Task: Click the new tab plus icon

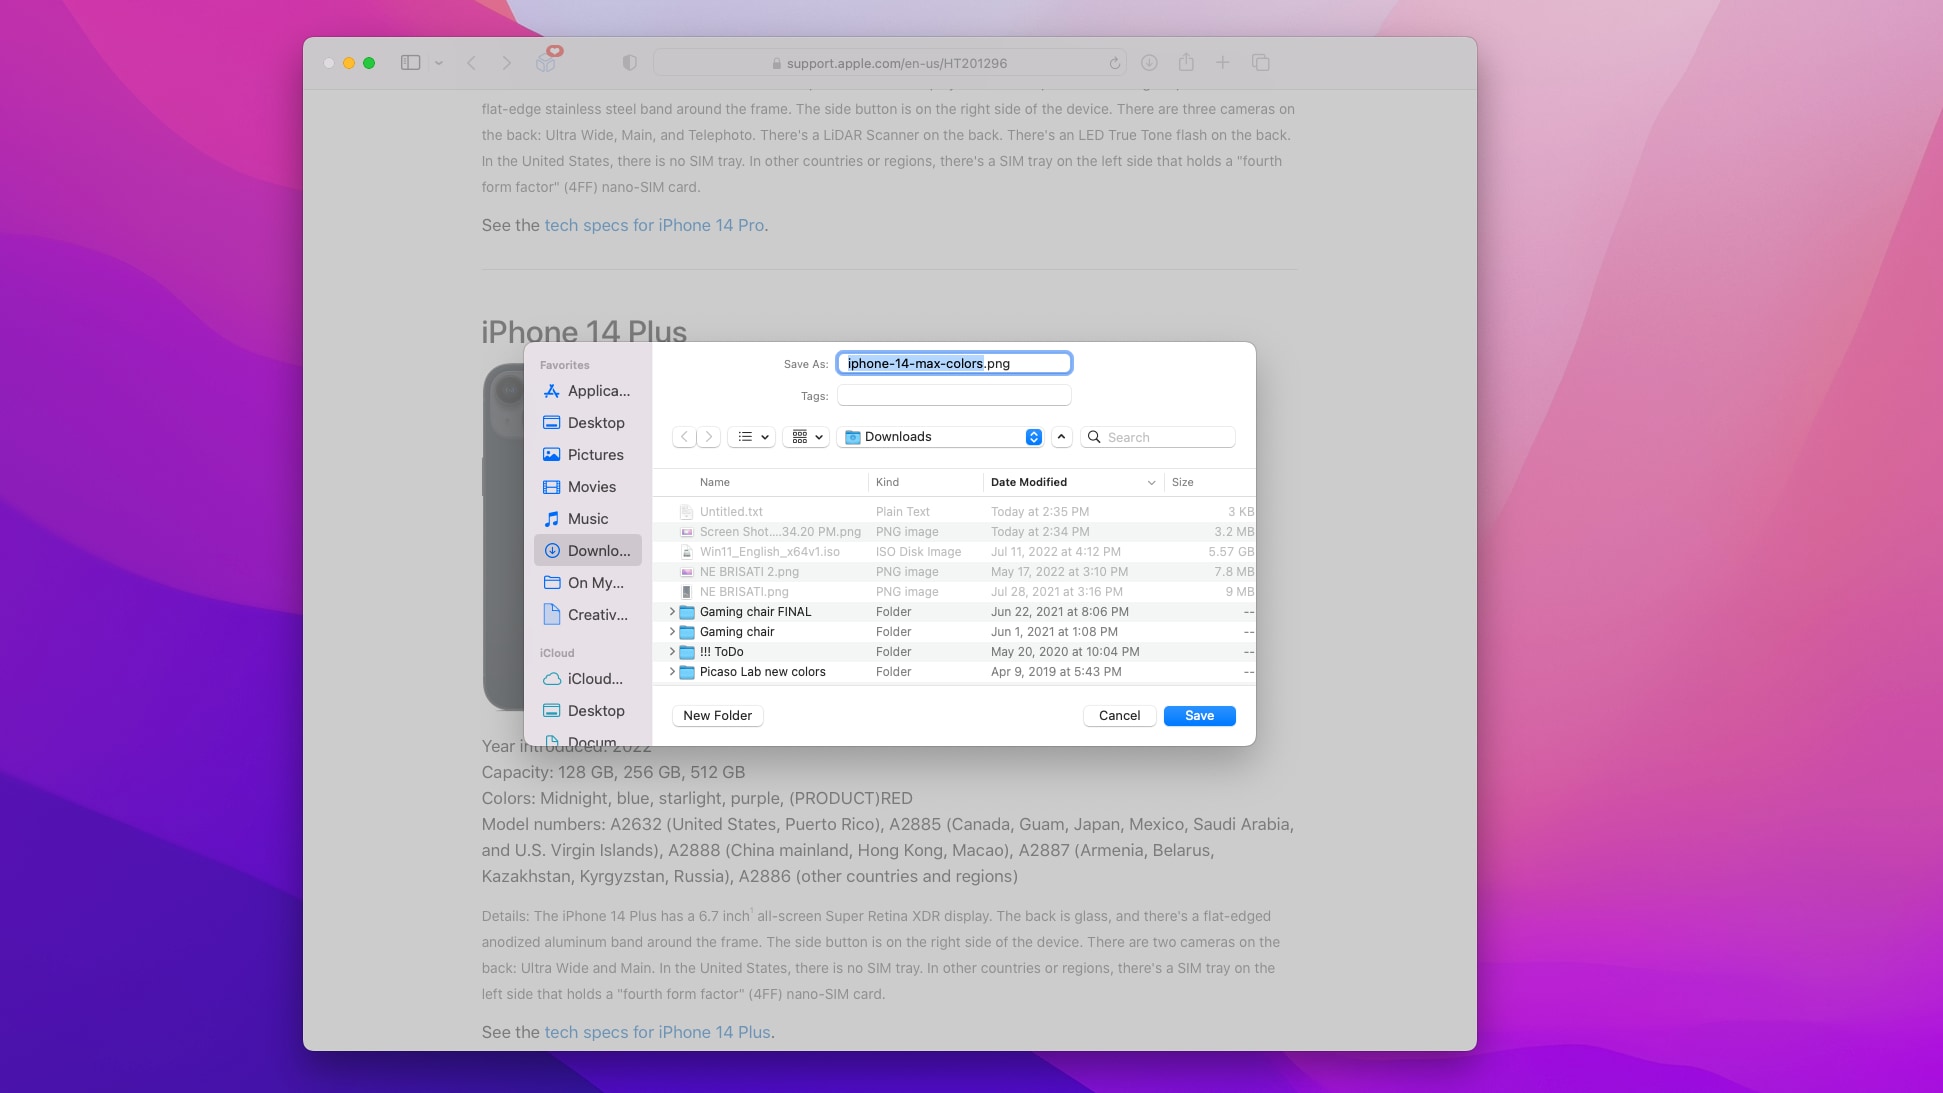Action: [1222, 63]
